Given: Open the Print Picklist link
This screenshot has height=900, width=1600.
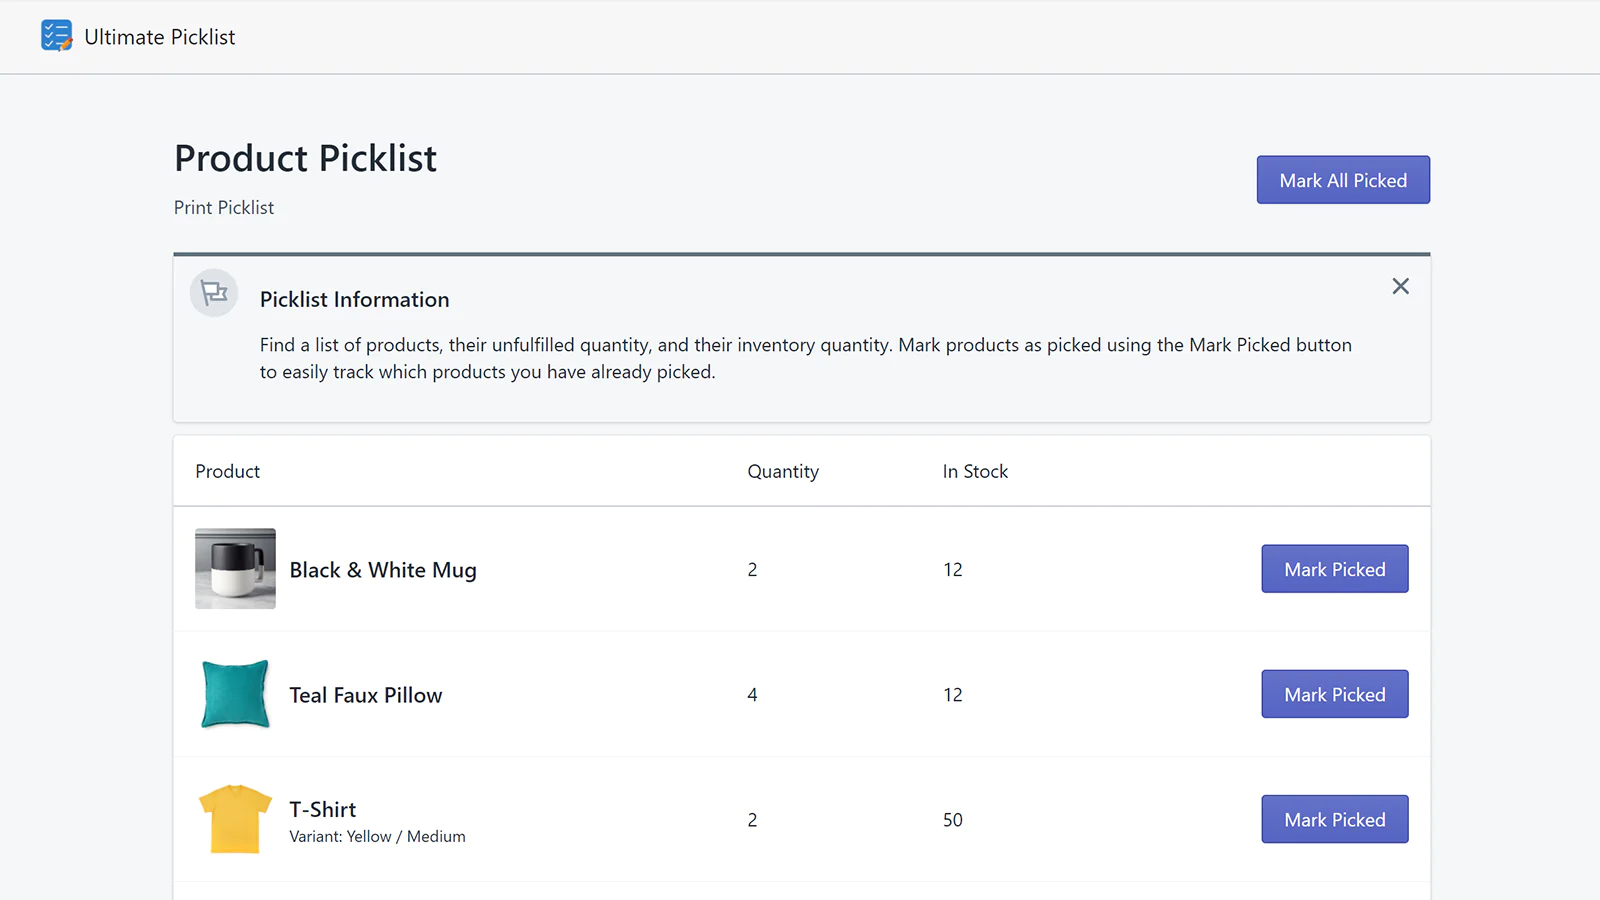Looking at the screenshot, I should 224,207.
